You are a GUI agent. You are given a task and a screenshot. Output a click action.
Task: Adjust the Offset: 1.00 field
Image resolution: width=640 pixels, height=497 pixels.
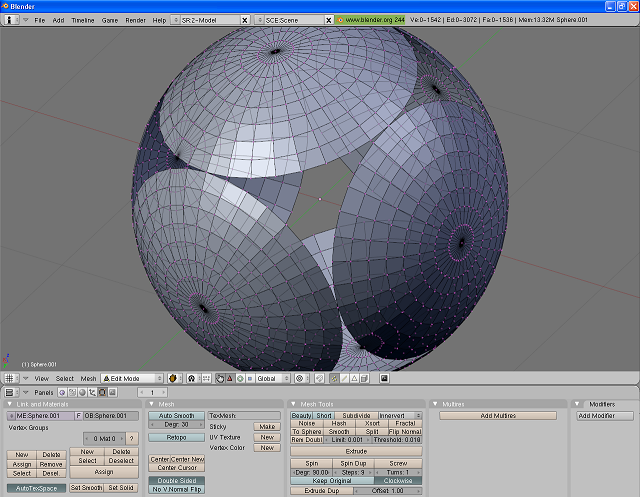point(388,490)
